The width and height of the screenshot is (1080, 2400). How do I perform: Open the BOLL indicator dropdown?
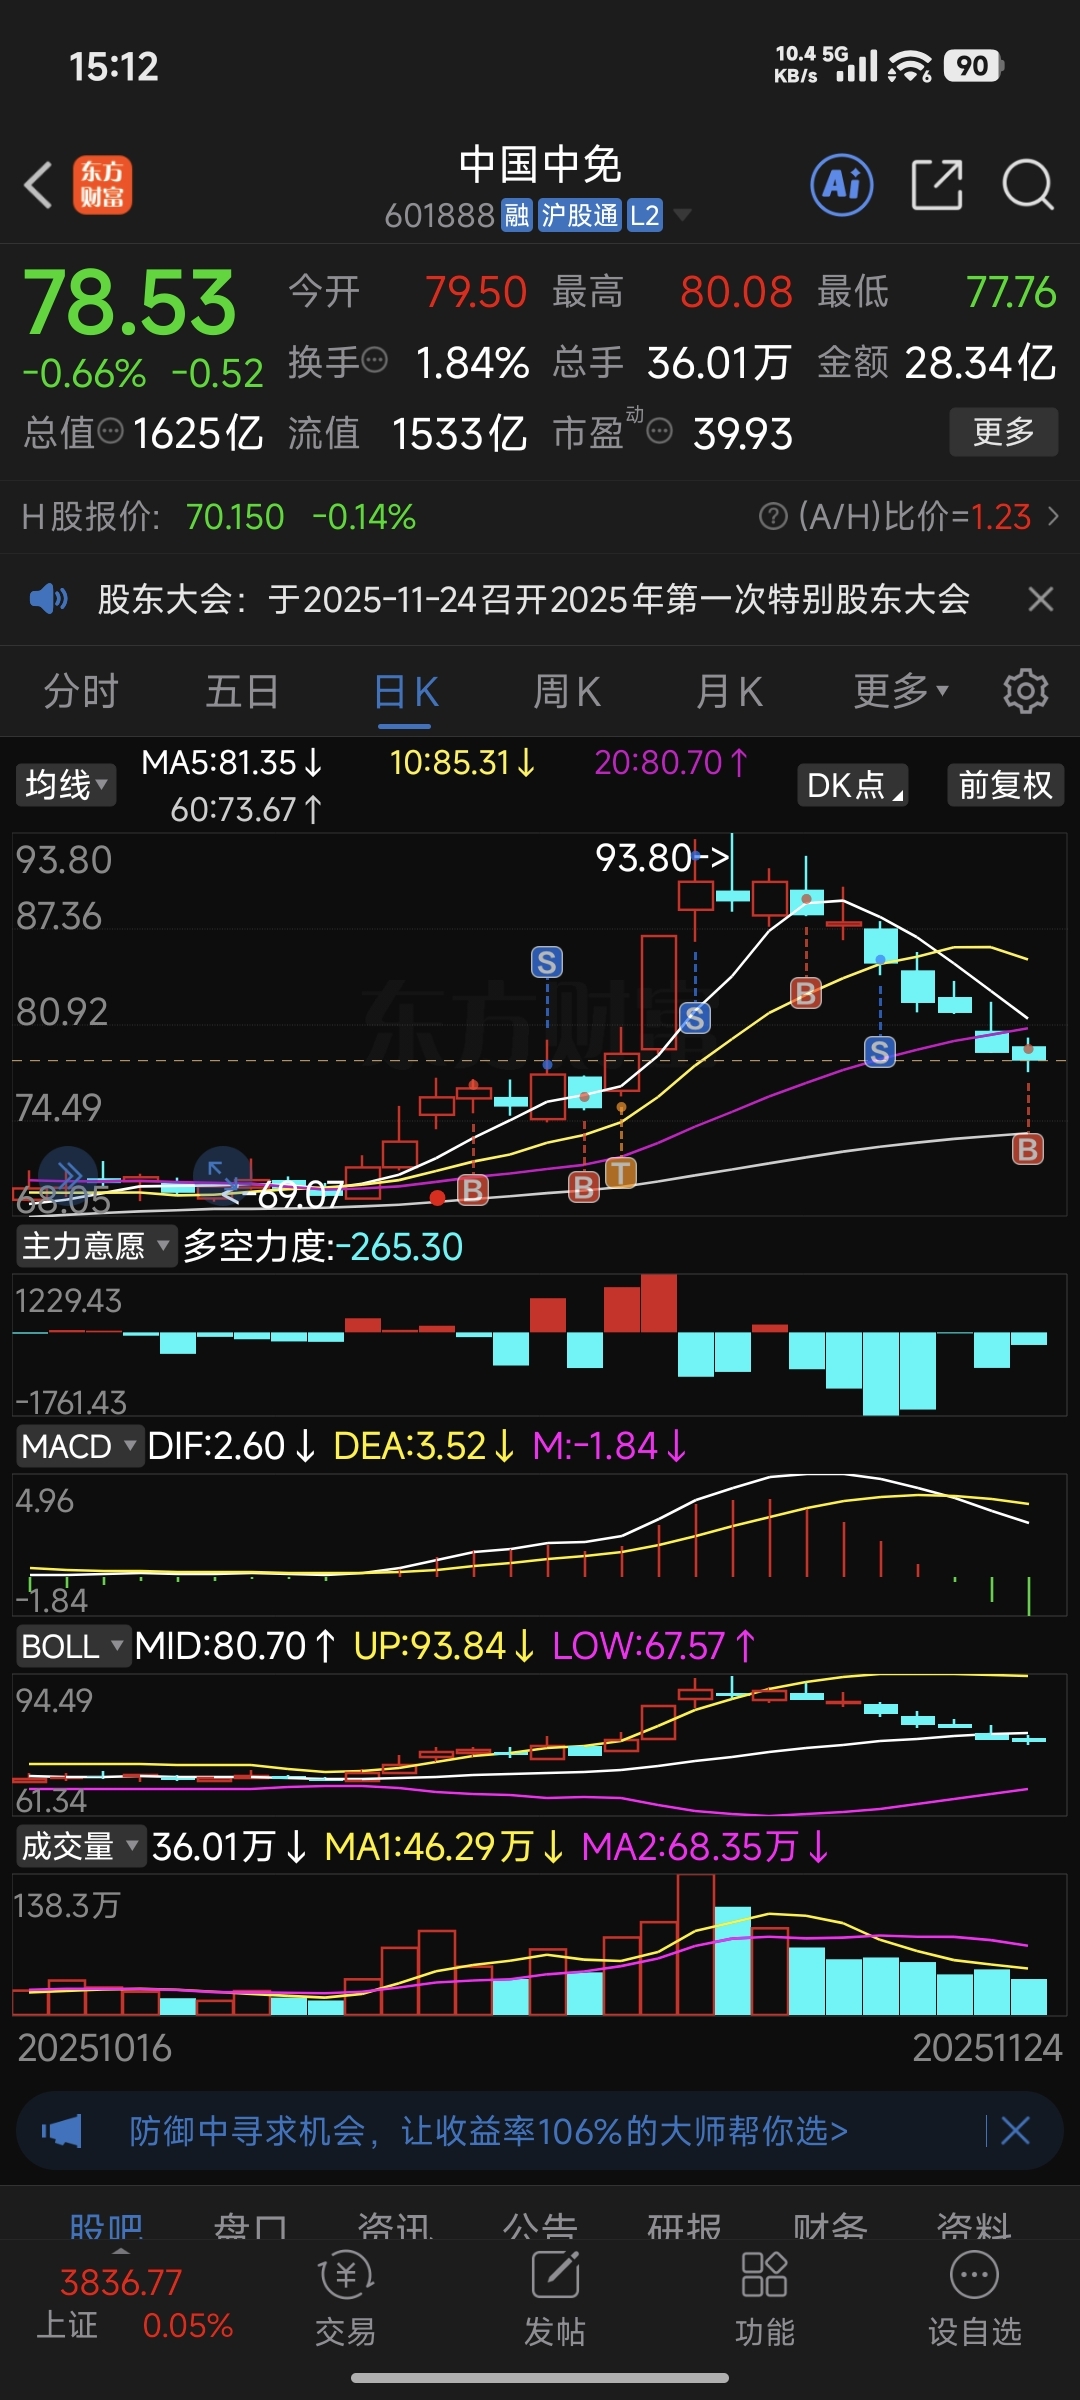(73, 1646)
